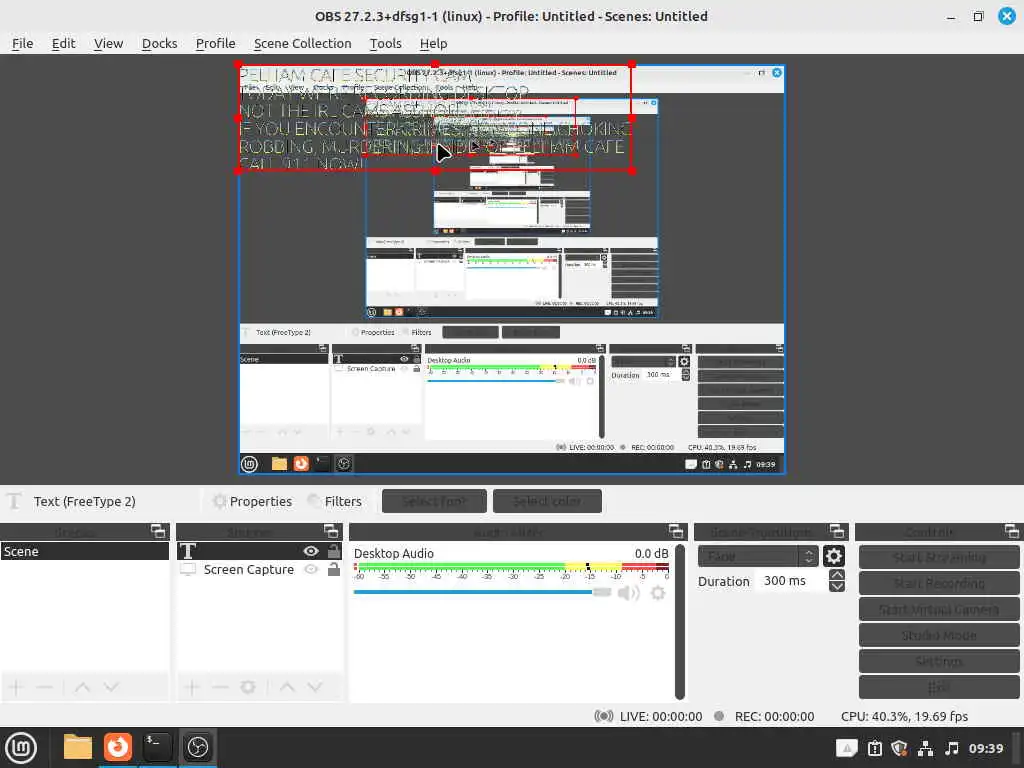Remove the selected source with minus icon

[x=220, y=687]
